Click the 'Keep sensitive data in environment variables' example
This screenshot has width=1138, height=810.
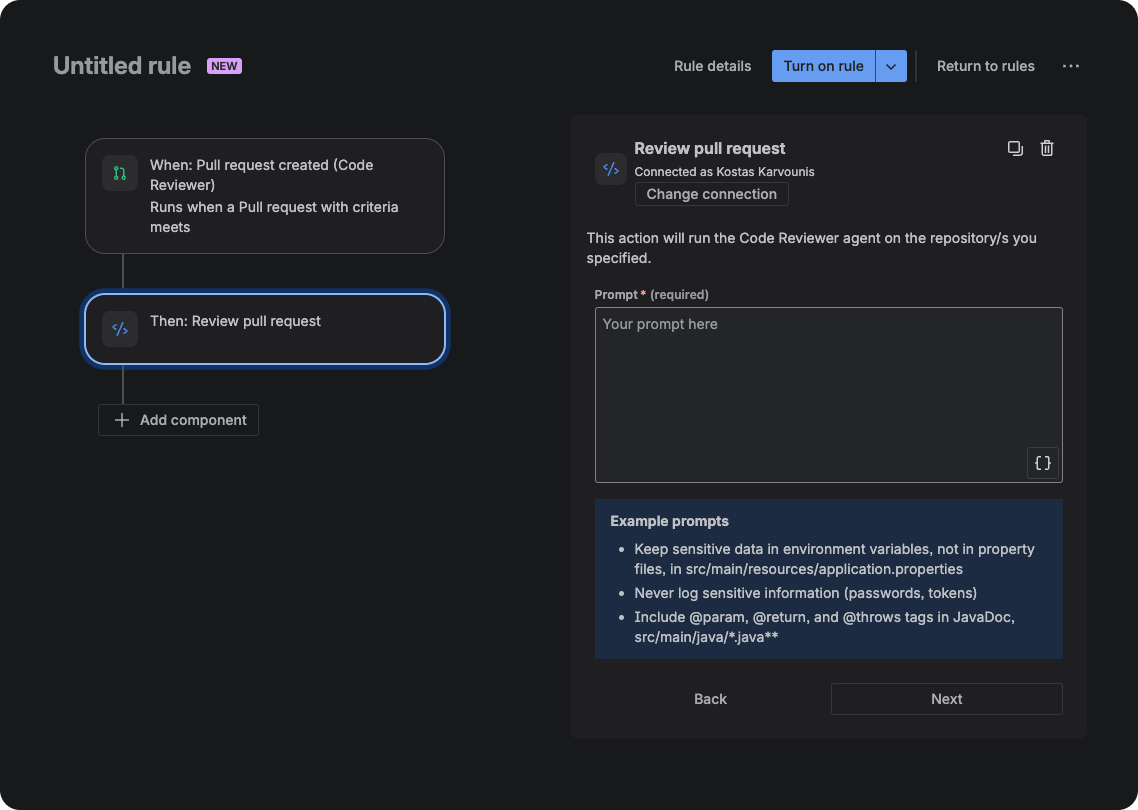point(835,559)
